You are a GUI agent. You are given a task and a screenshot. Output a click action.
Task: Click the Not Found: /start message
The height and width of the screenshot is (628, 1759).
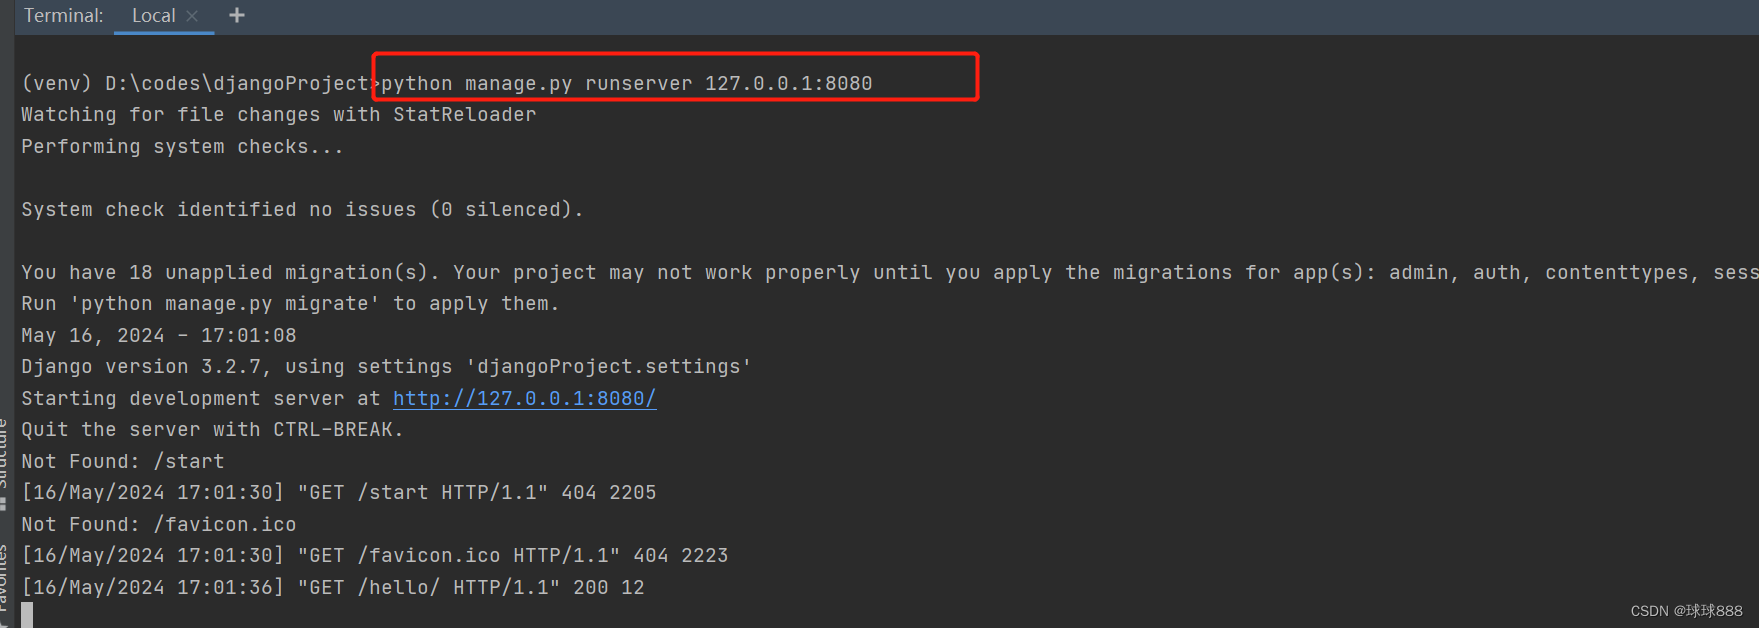120,460
